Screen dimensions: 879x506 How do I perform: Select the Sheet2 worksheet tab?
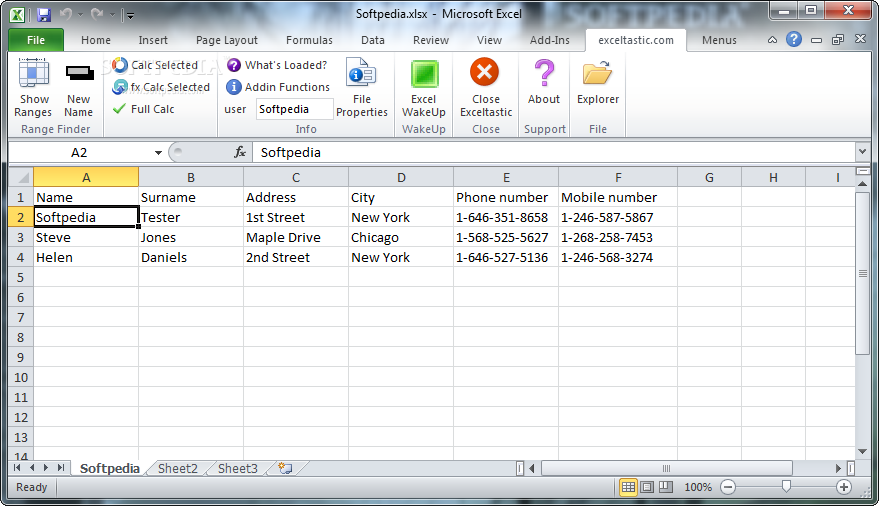pos(178,468)
